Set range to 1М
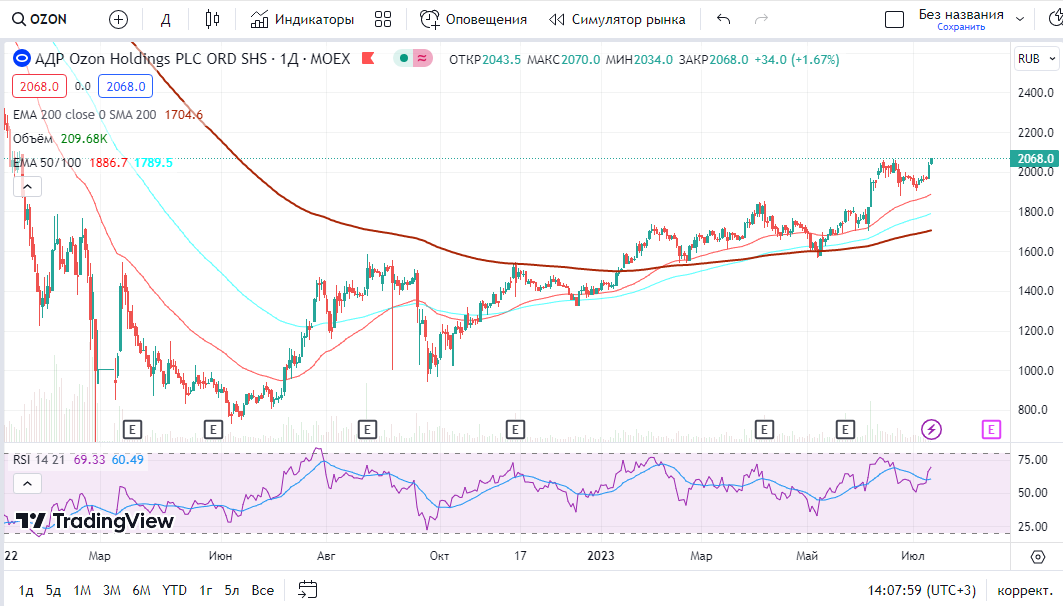The width and height of the screenshot is (1063, 606). 82,590
